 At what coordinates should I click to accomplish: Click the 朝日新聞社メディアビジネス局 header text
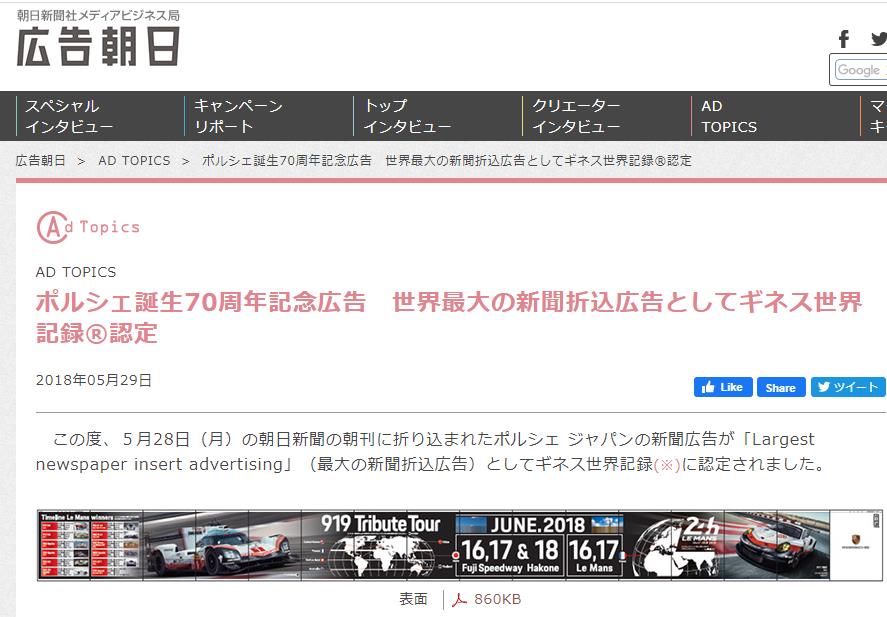[98, 15]
